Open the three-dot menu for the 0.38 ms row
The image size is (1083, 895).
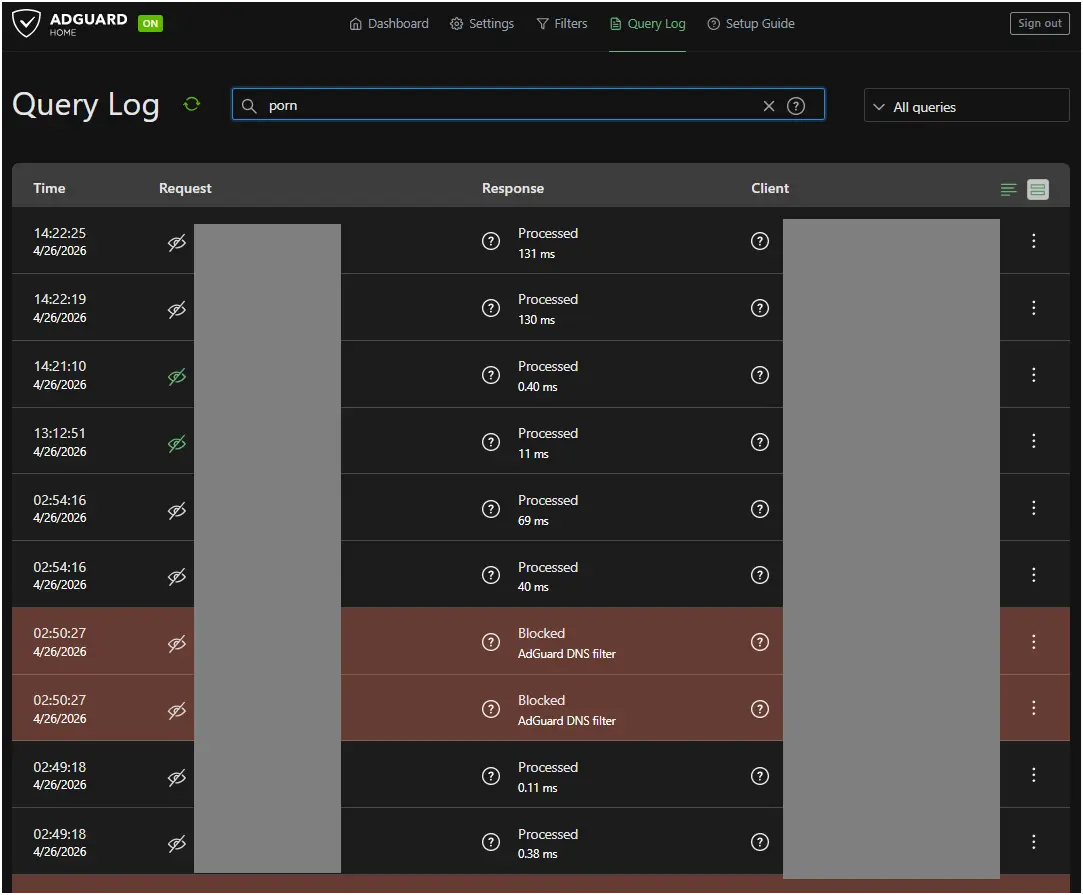point(1033,842)
